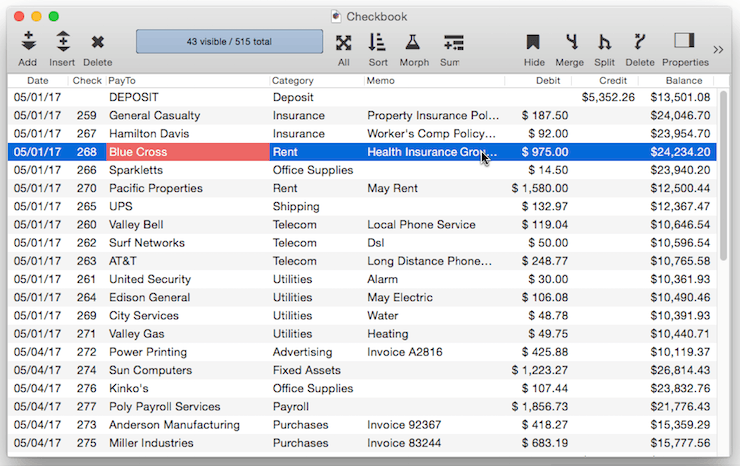Click the Morph flask icon
This screenshot has width=740, height=466.
coord(413,42)
